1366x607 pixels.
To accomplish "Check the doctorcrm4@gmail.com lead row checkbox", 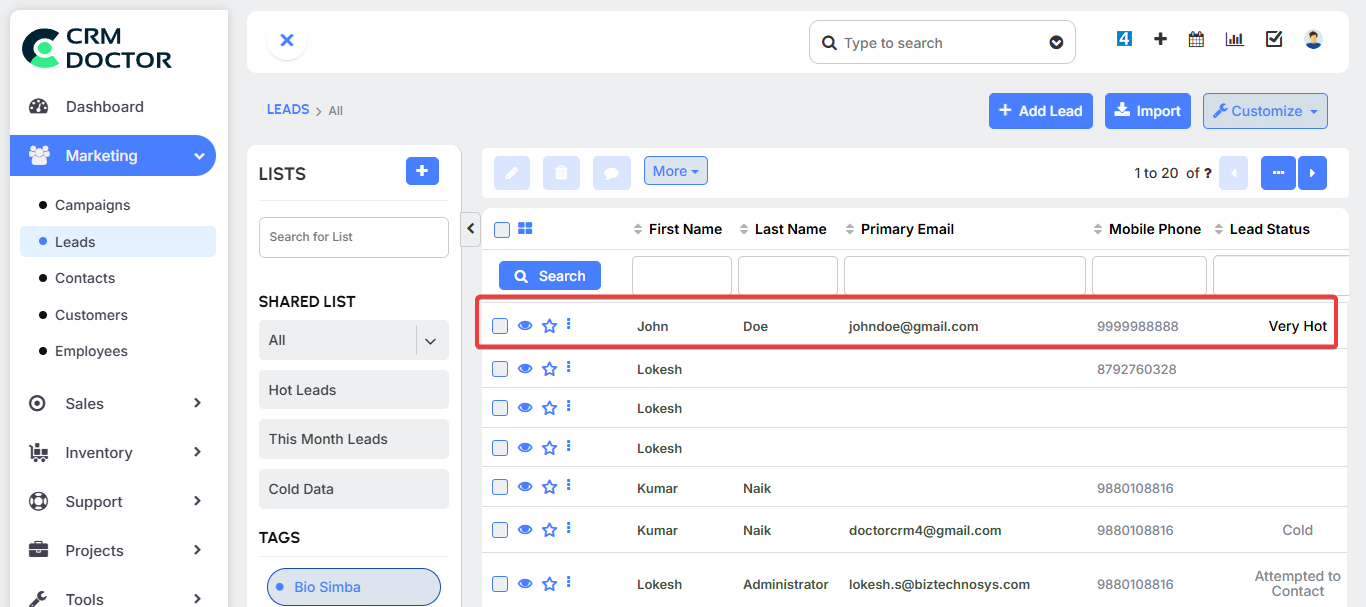I will (500, 530).
